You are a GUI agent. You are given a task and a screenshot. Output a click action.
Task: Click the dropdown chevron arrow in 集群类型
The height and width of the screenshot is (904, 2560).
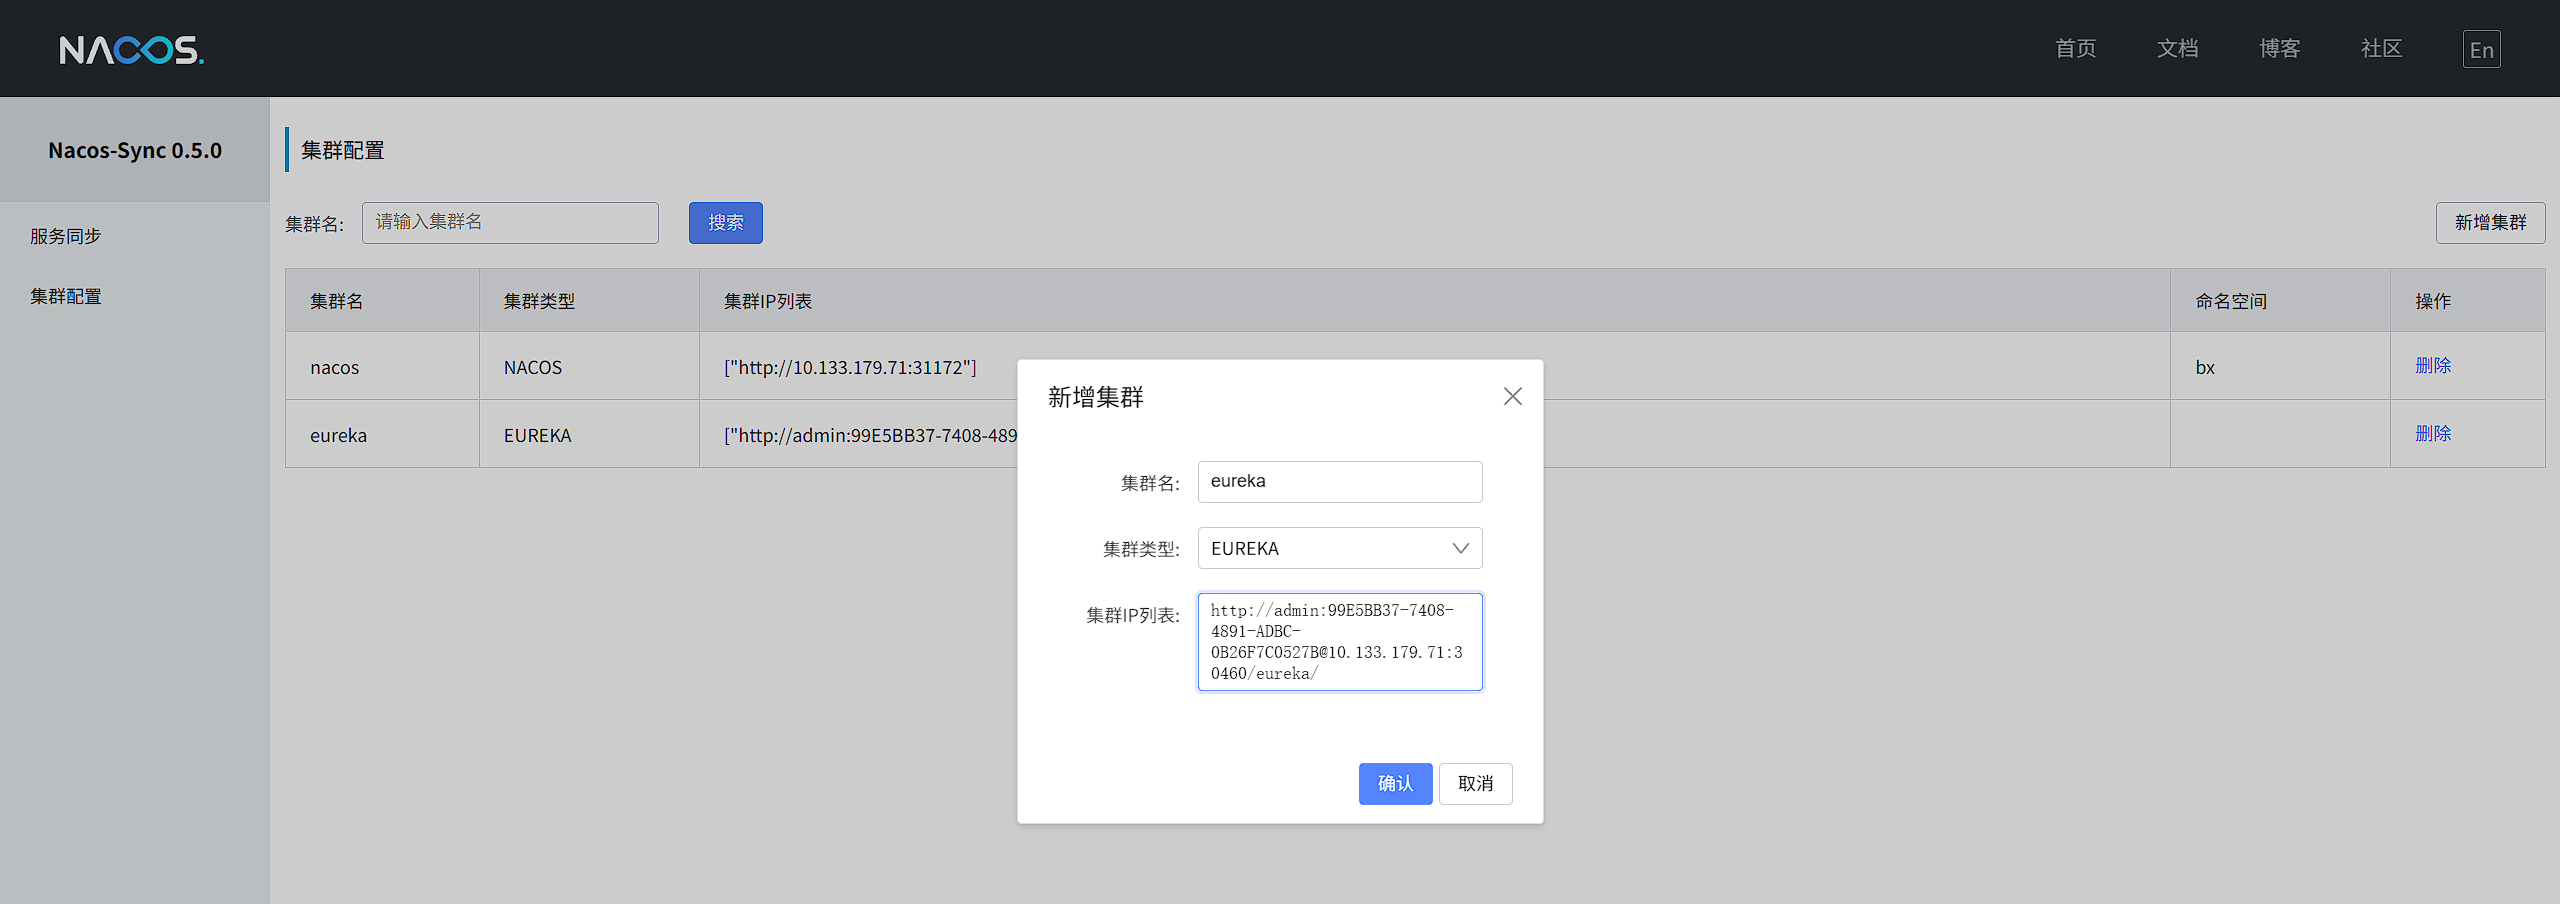[1460, 548]
